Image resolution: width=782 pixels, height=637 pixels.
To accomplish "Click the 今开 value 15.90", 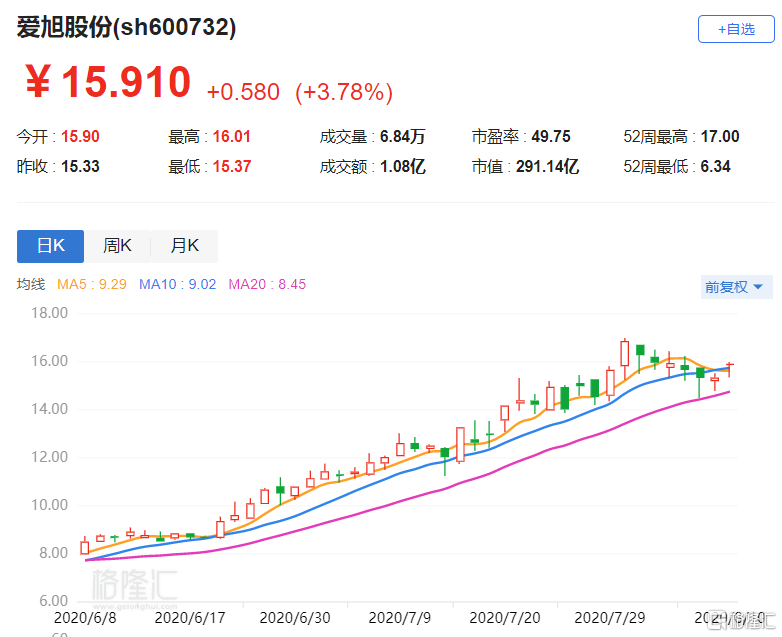I will [x=80, y=136].
